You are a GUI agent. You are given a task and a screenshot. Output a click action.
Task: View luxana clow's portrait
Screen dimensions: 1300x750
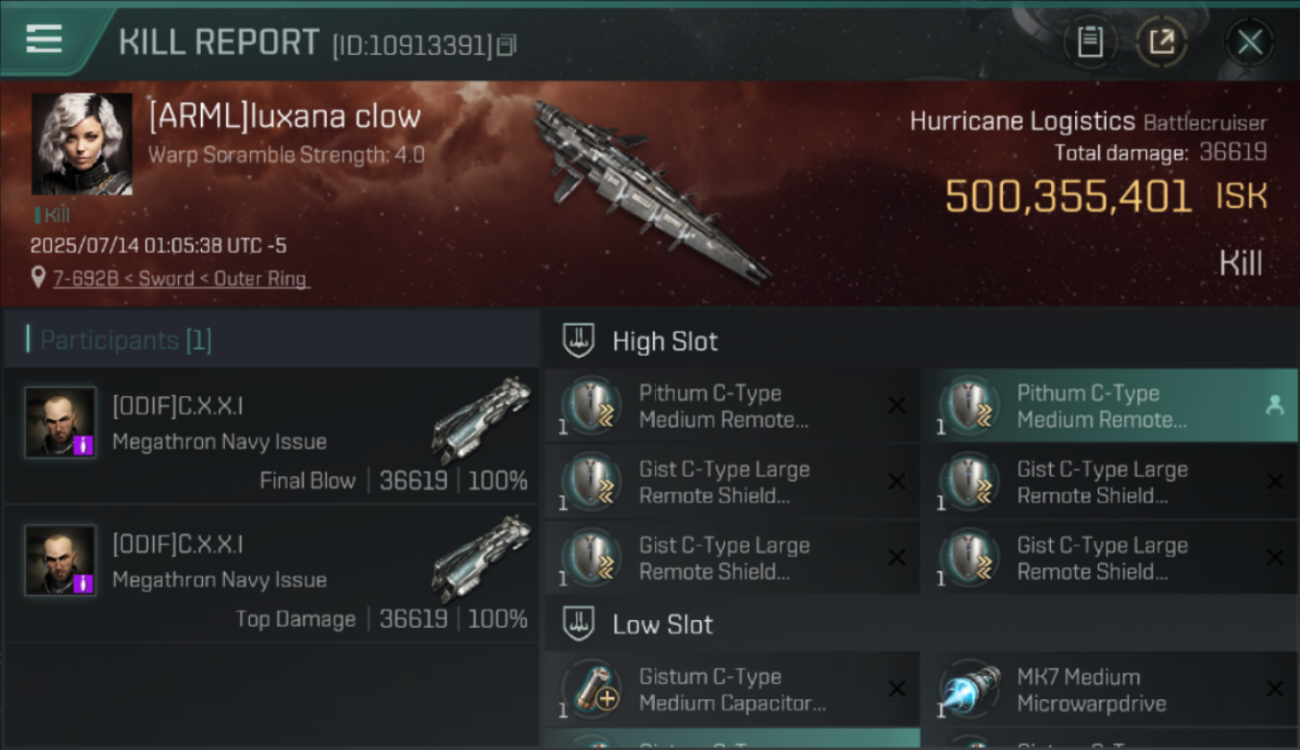[82, 144]
